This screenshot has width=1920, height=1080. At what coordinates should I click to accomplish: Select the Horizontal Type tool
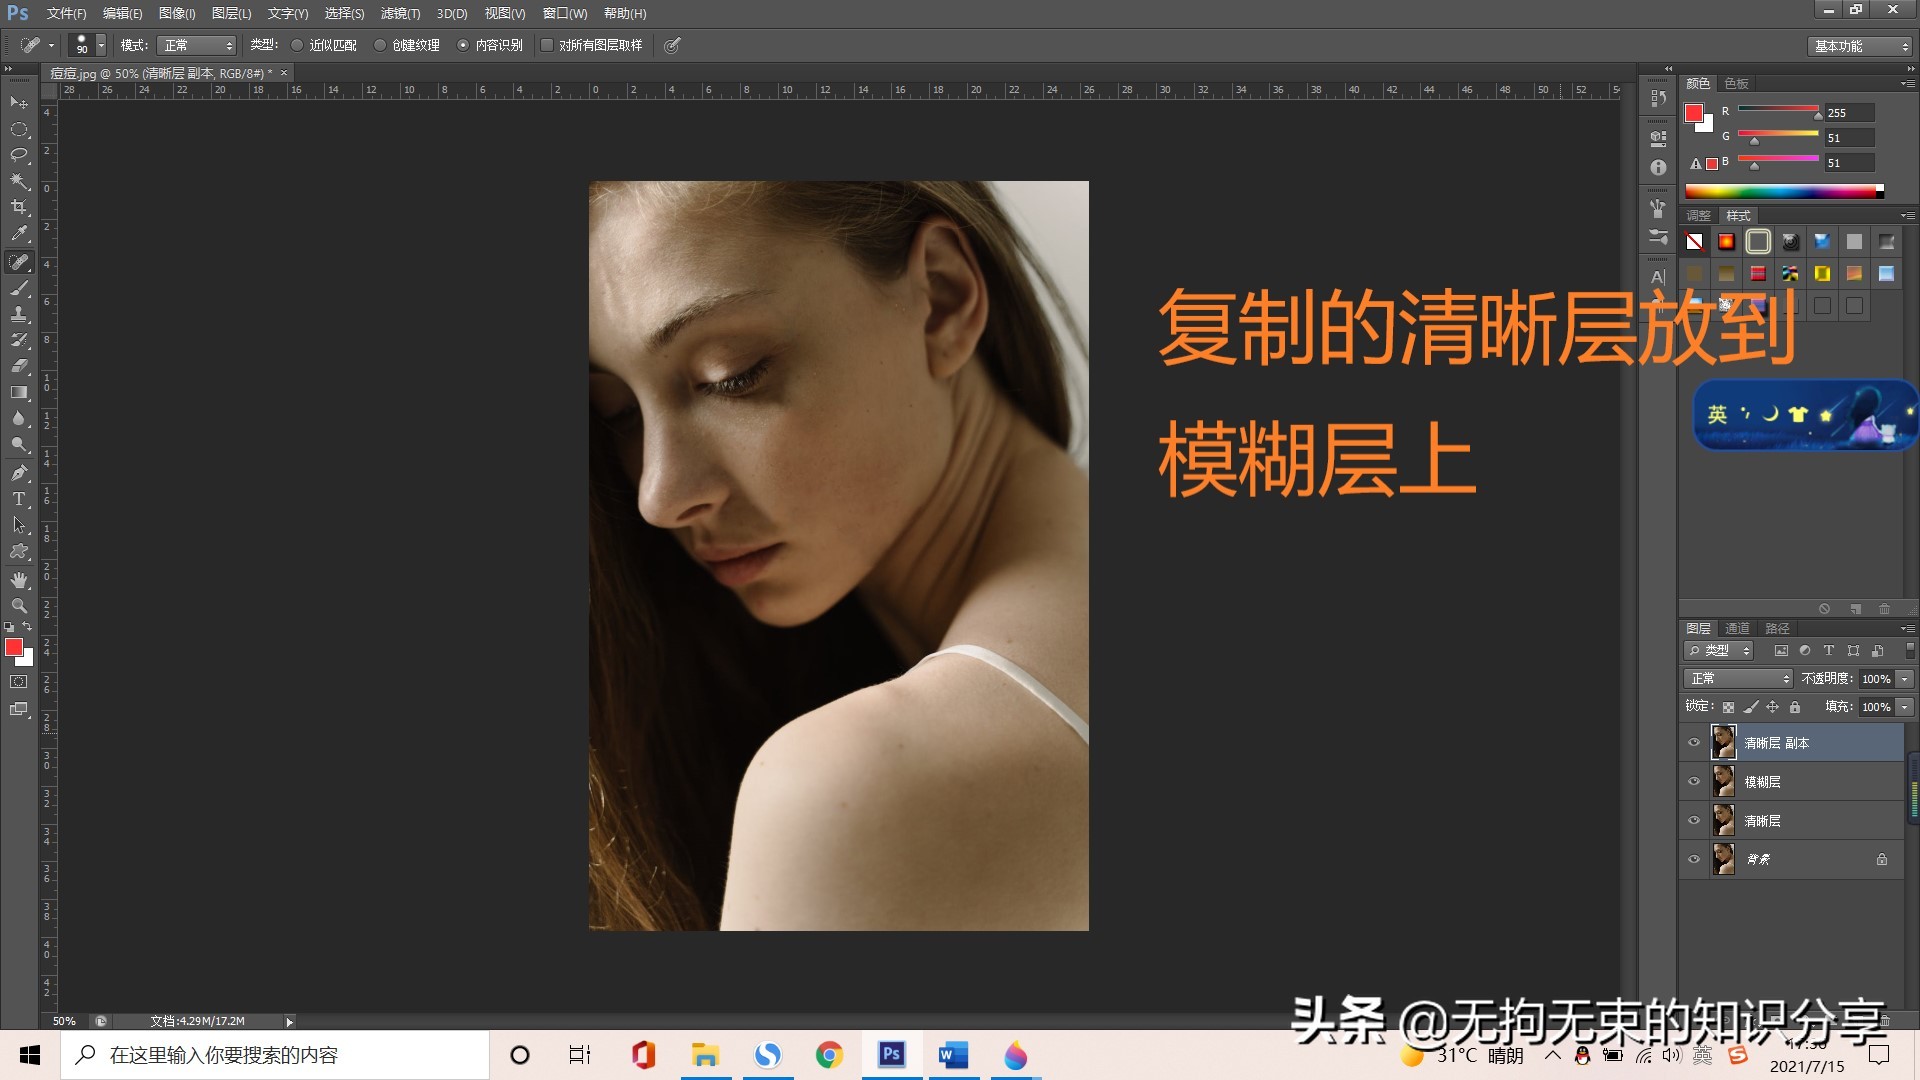point(19,497)
